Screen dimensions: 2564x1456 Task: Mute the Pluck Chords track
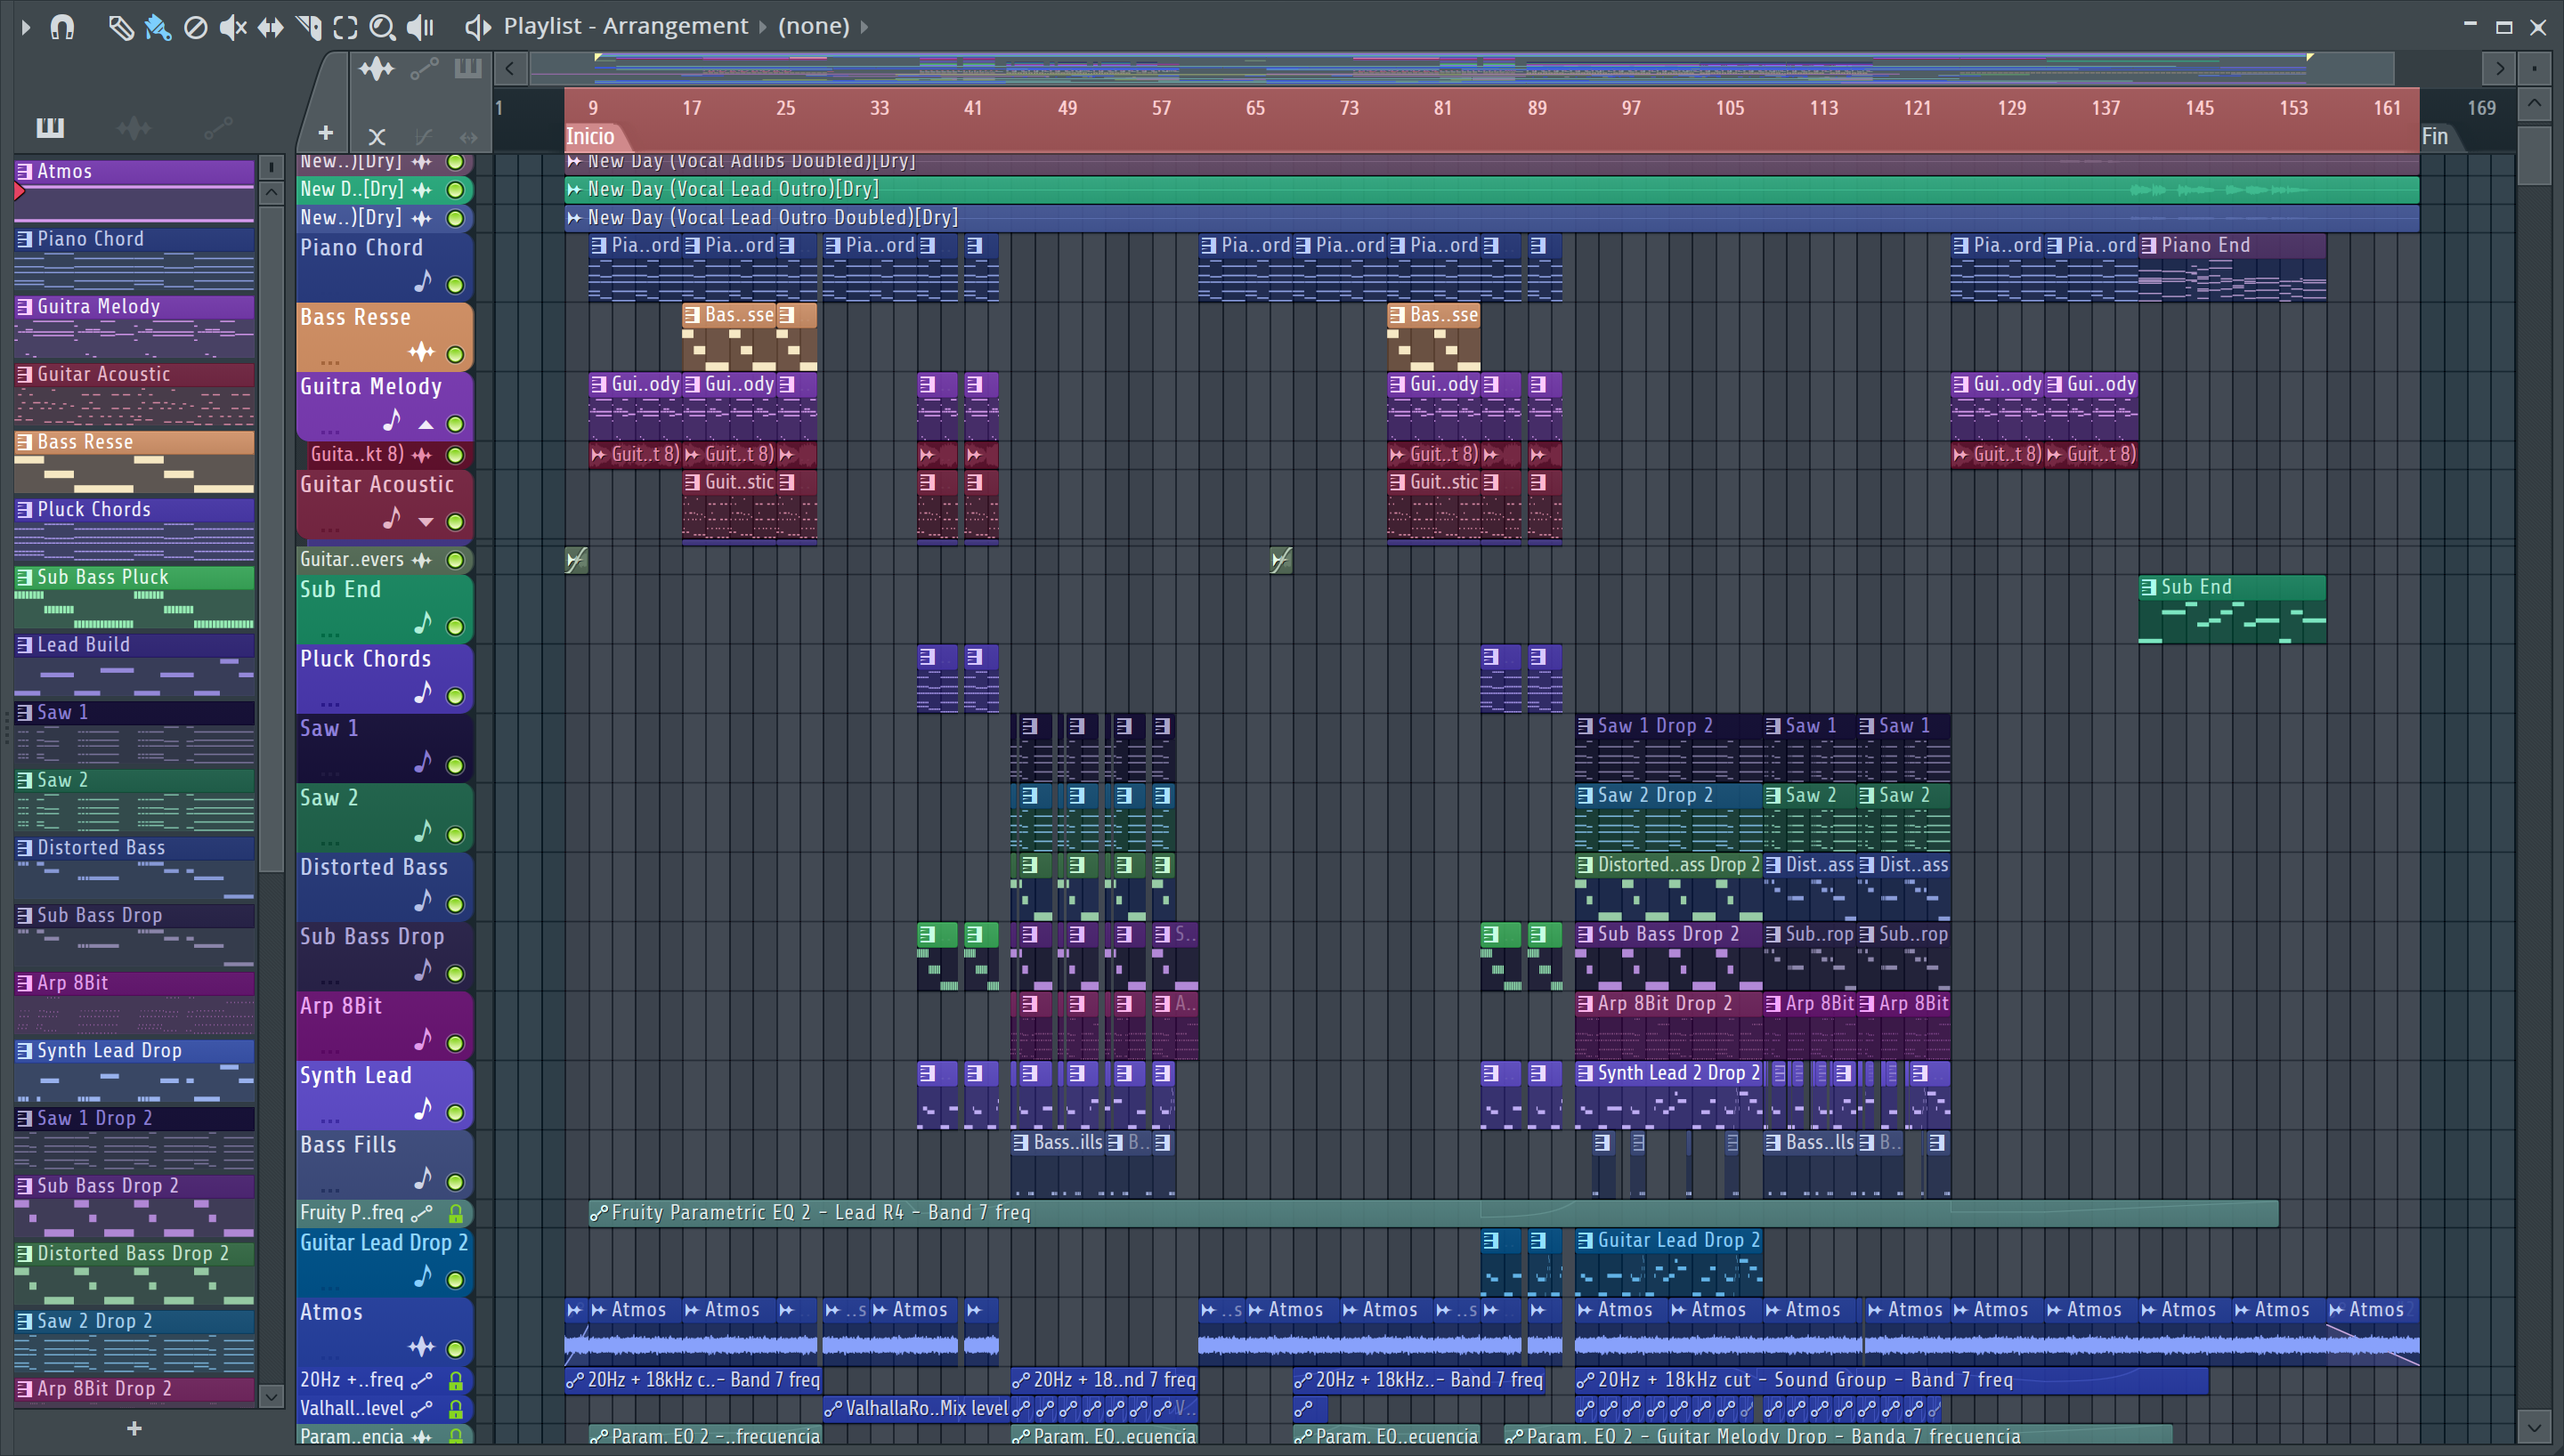(x=455, y=696)
